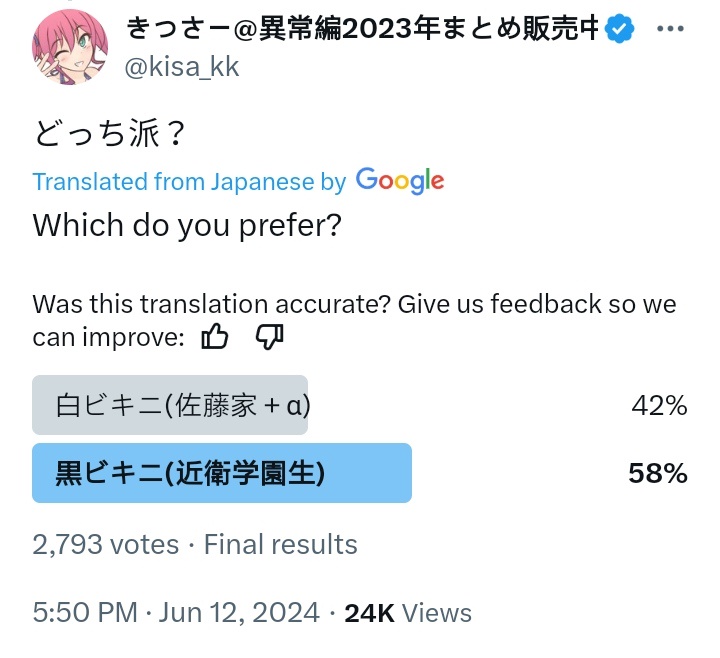Click the Final results text
The height and width of the screenshot is (658, 720).
point(281,545)
